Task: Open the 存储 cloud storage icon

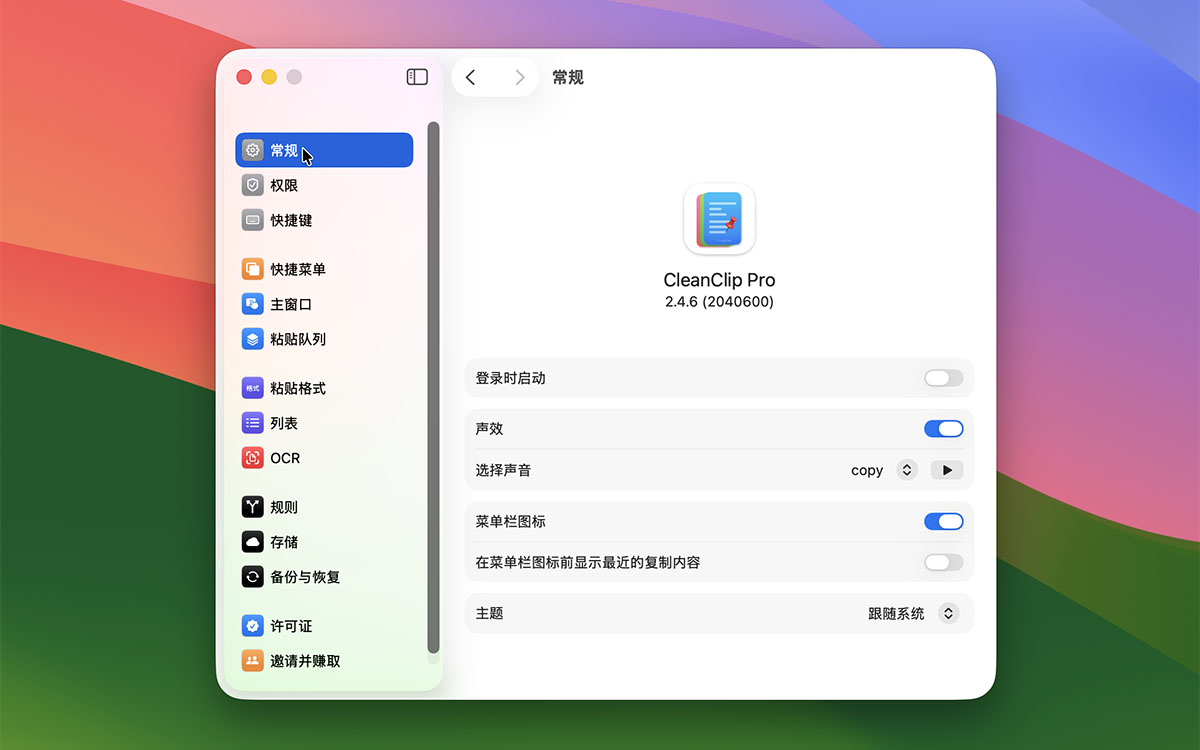Action: pyautogui.click(x=253, y=542)
